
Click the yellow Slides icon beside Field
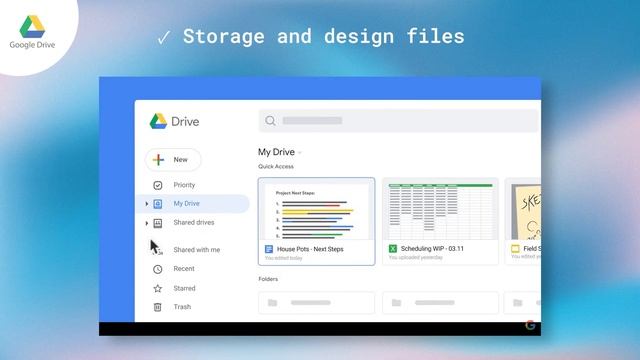[x=515, y=249]
